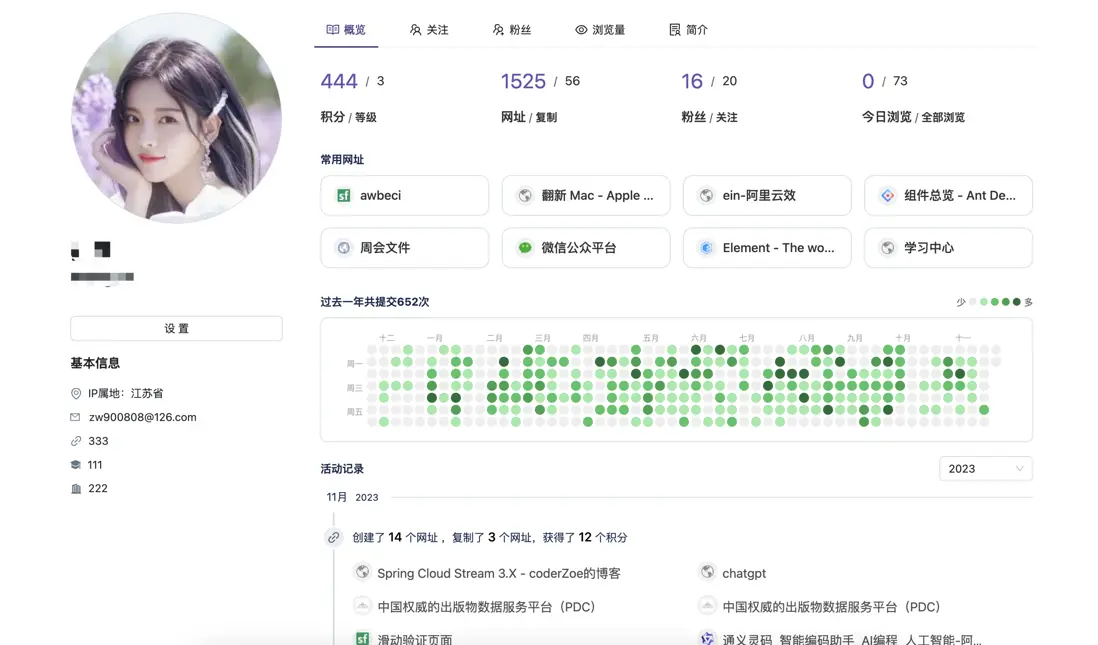Open 通义灵码 智能编码助手 activity link

point(852,639)
